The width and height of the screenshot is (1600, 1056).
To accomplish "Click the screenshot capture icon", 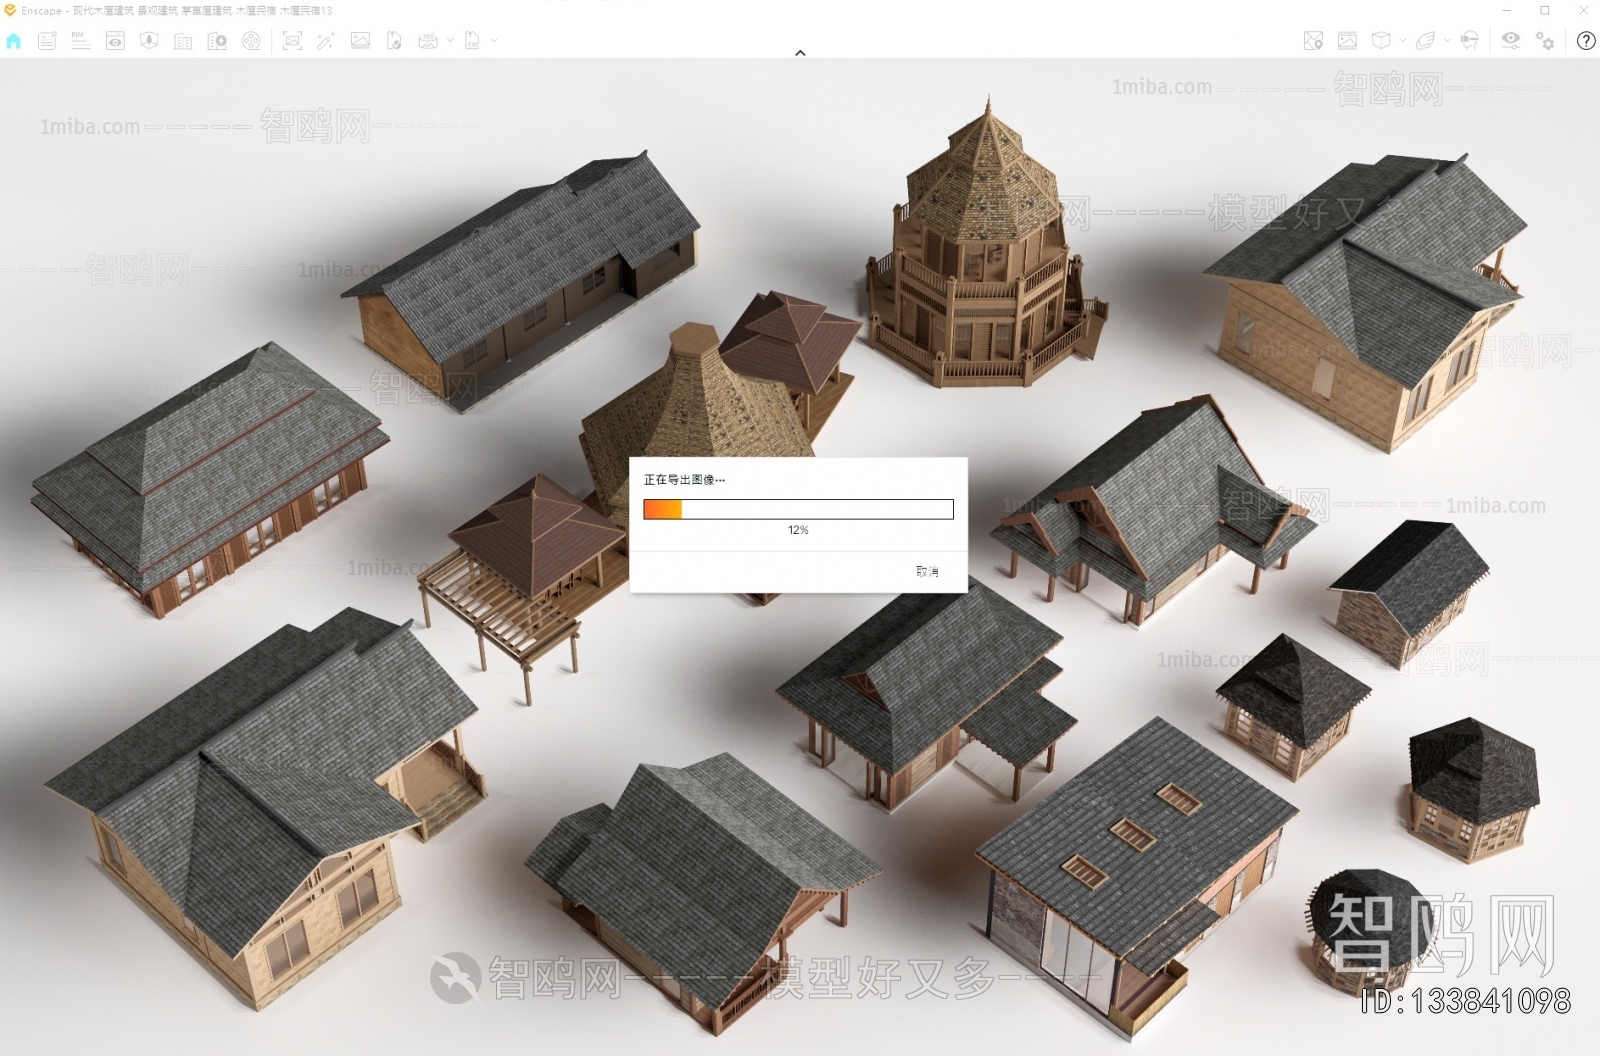I will click(x=292, y=41).
